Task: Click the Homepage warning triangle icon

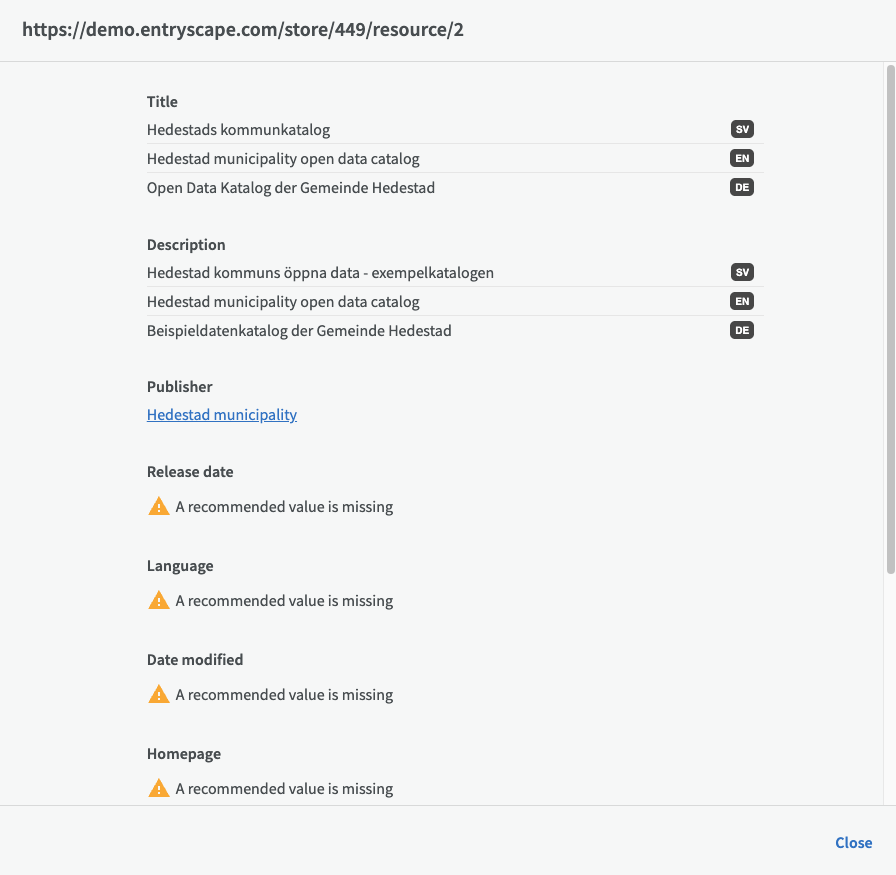Action: (158, 788)
